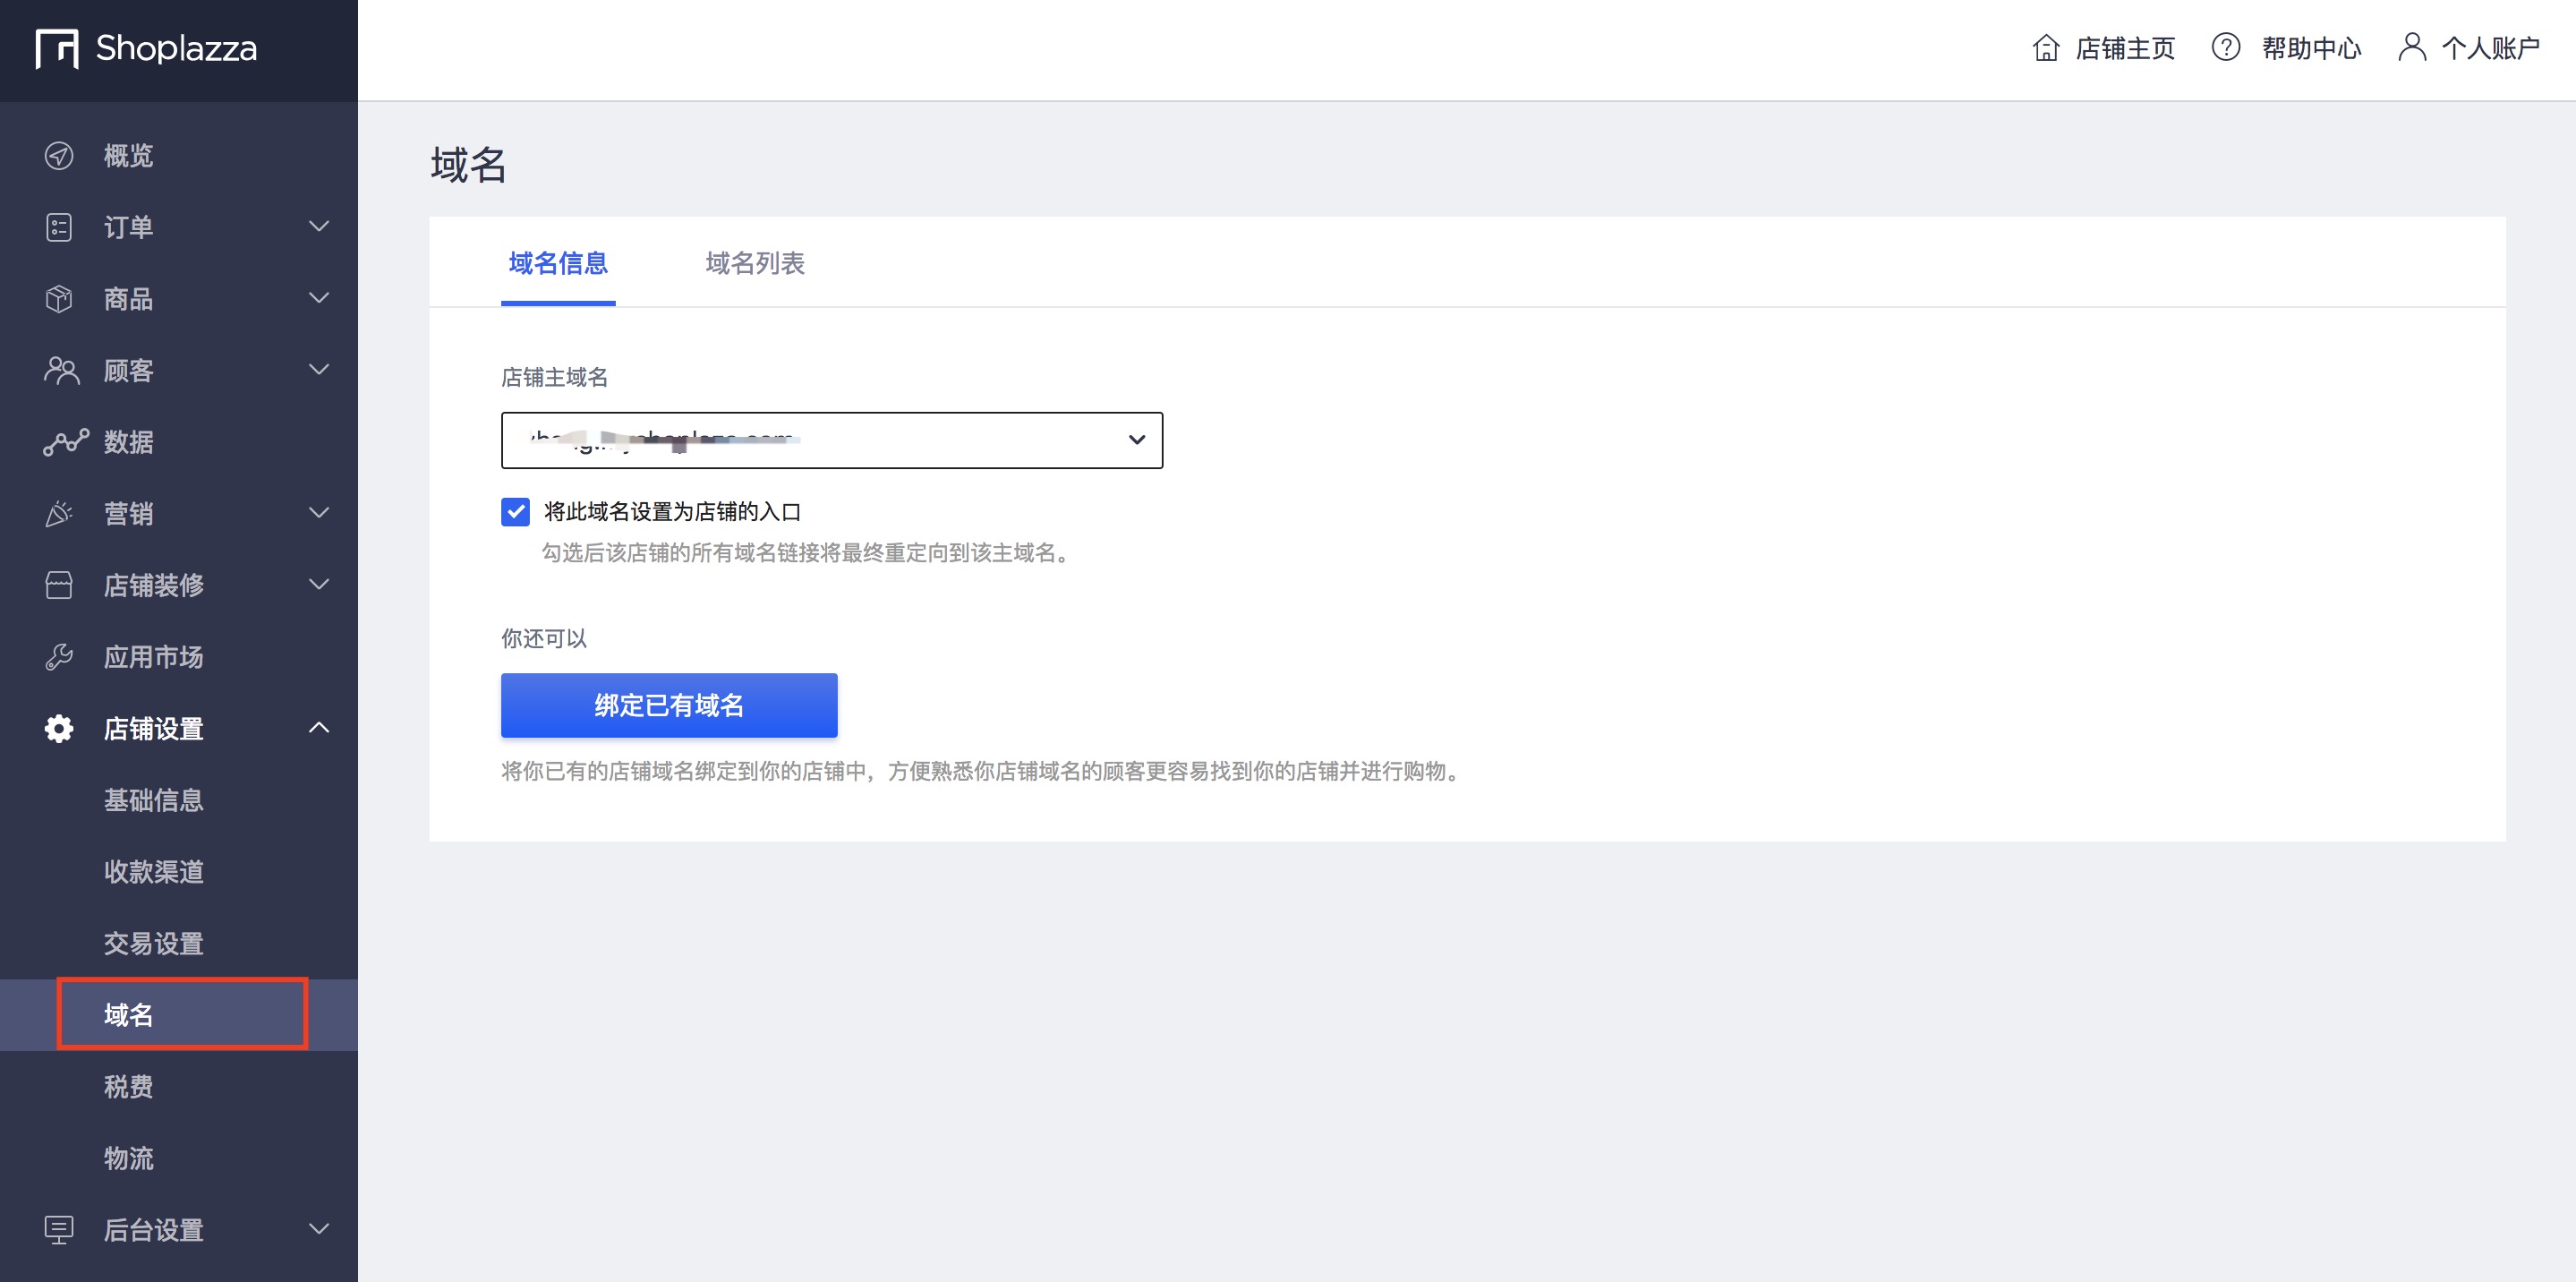The width and height of the screenshot is (2576, 1282).
Task: Switch to the 域名信息 tab
Action: click(558, 263)
